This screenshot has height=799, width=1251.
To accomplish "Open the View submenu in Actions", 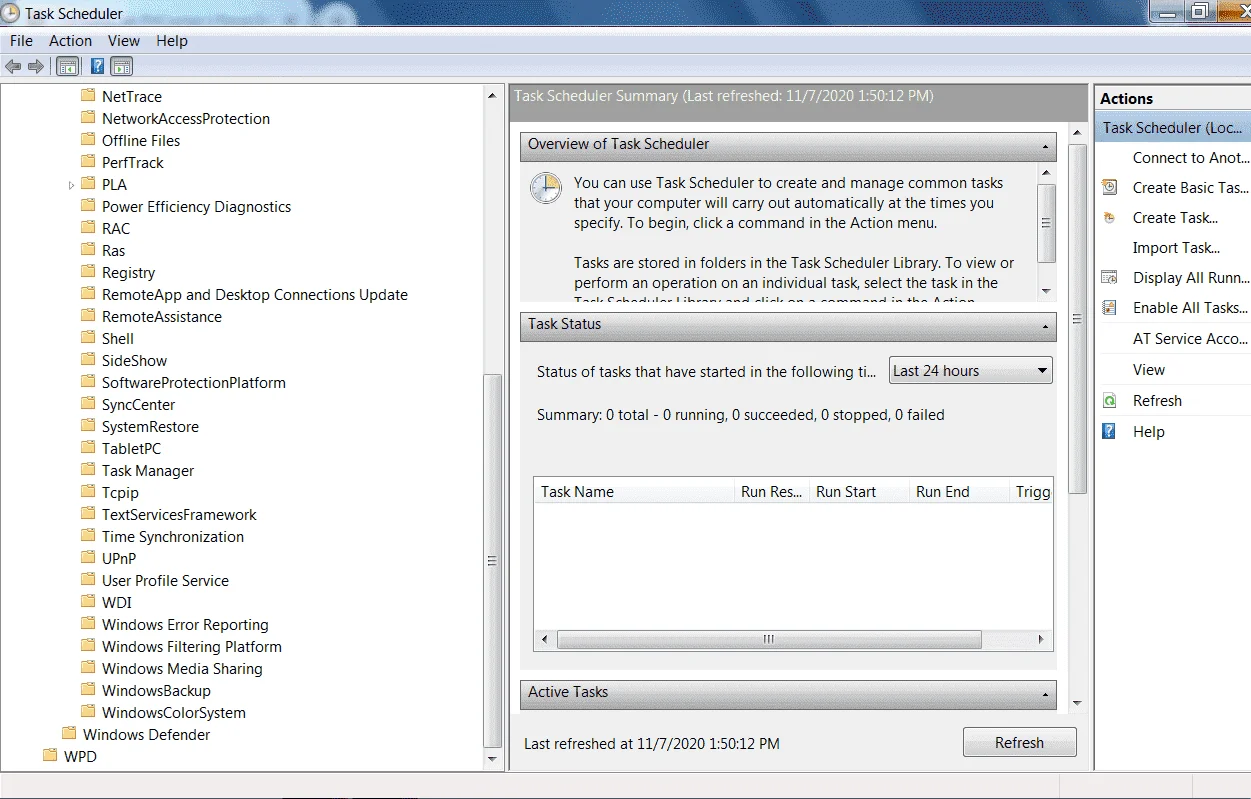I will pos(1149,369).
